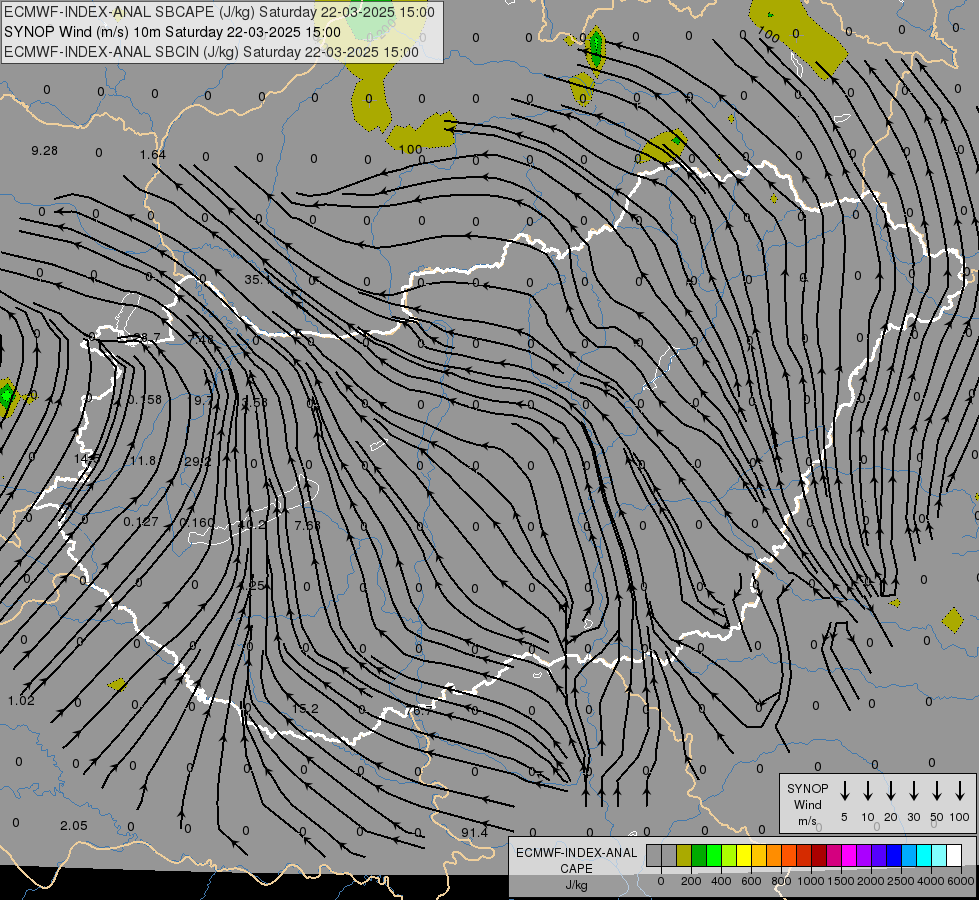This screenshot has width=979, height=900.
Task: Click the '15.2' value on the map
Action: click(305, 708)
